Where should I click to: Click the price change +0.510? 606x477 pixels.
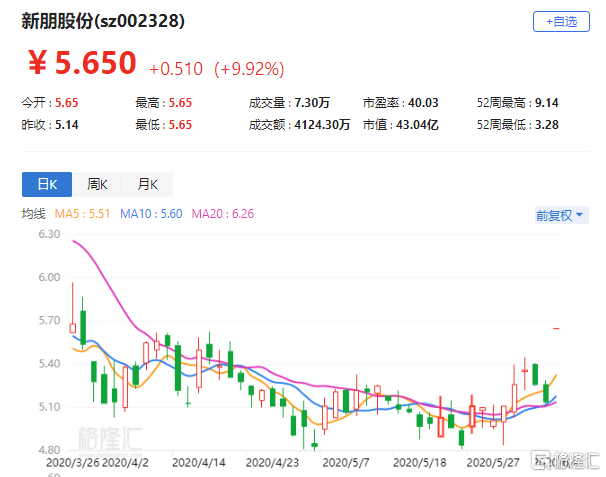pos(176,69)
